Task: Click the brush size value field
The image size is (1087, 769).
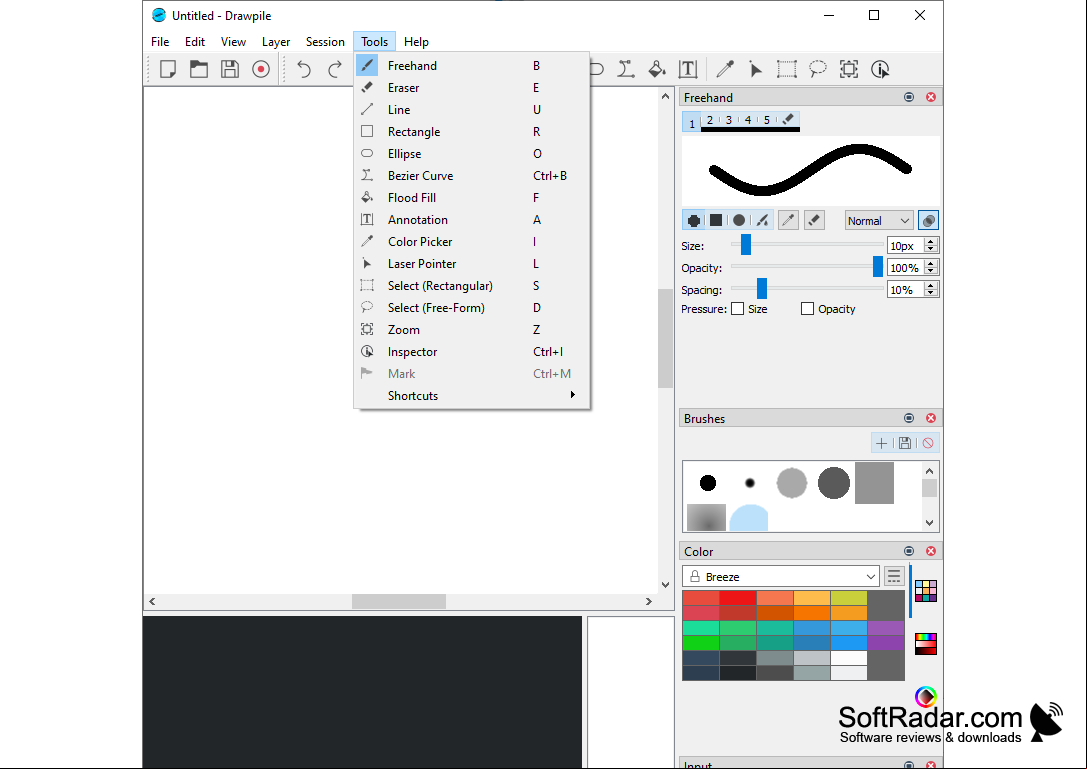Action: click(906, 245)
